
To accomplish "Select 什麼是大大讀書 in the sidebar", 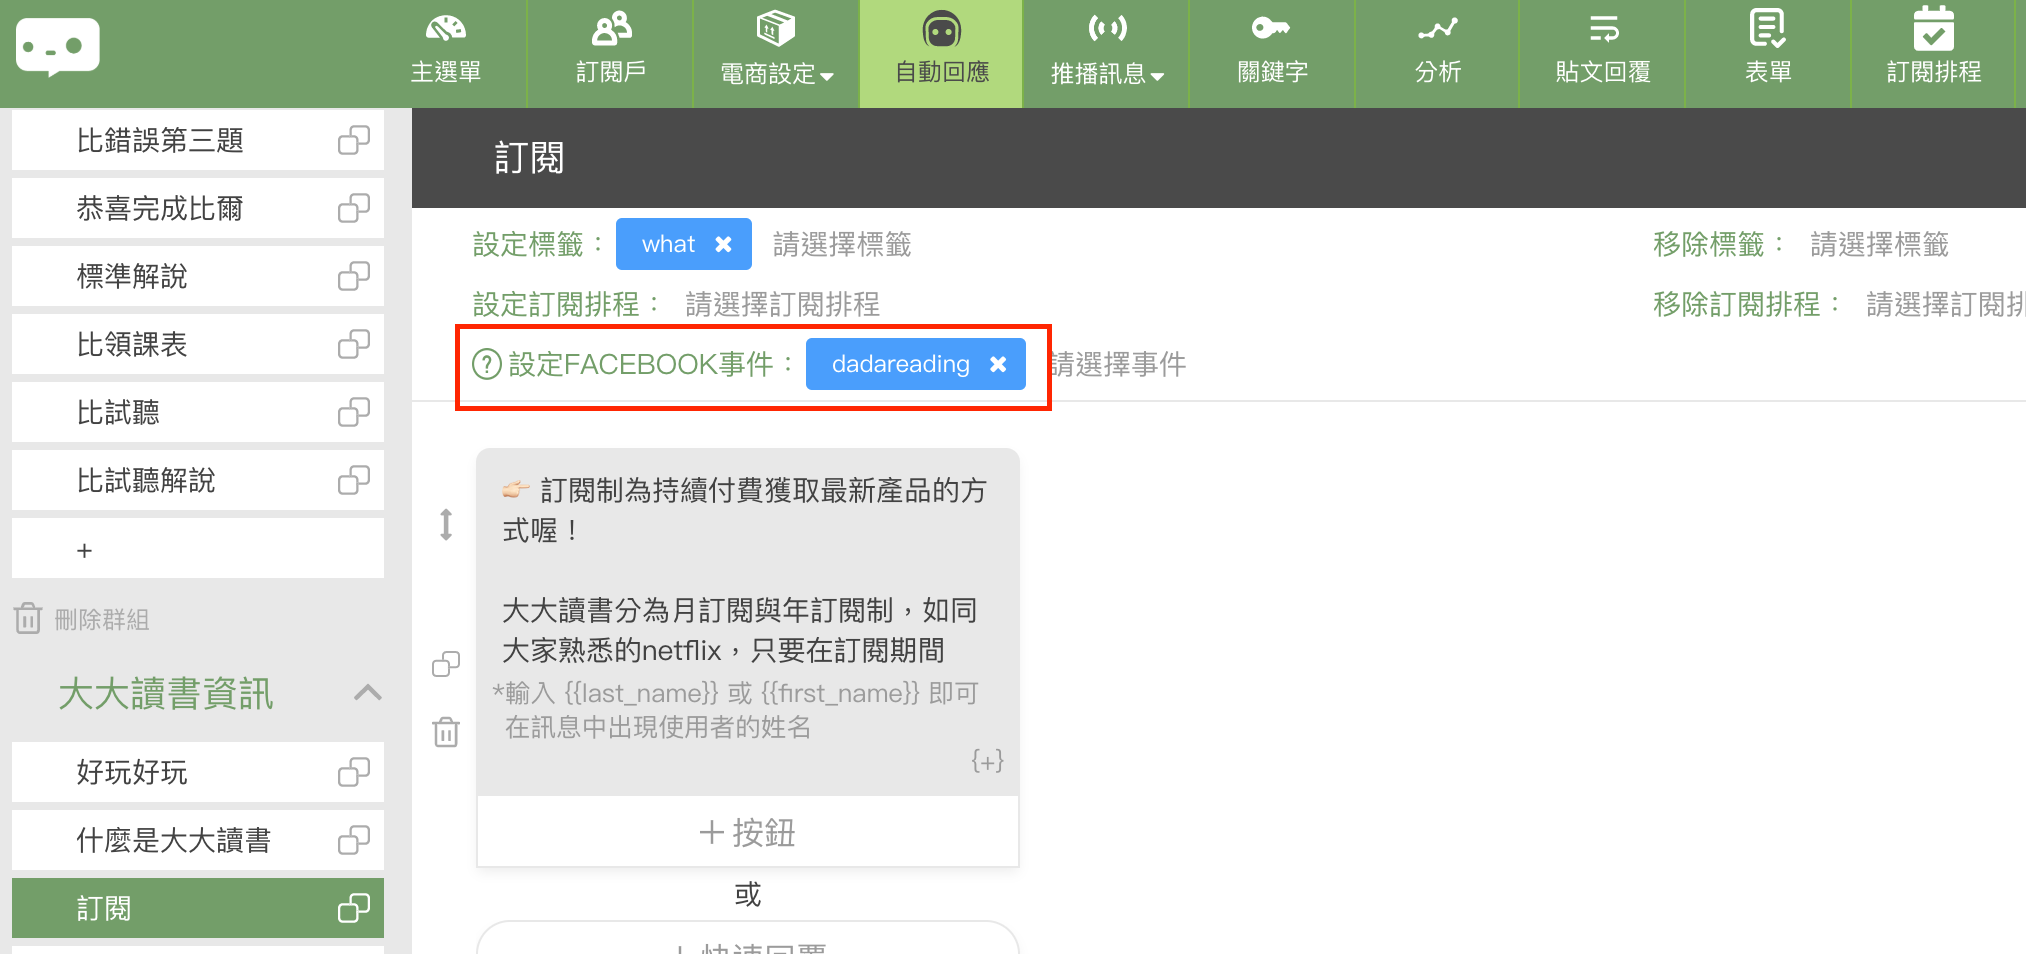I will (174, 841).
